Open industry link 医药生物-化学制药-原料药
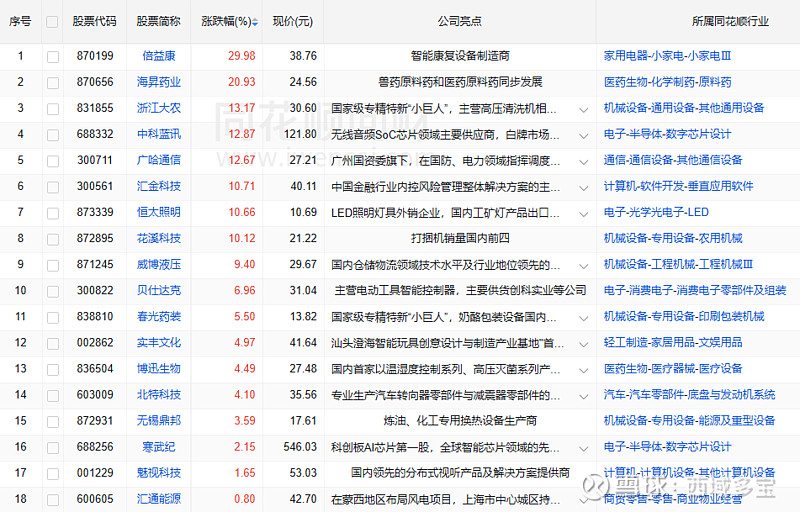800x512 pixels. tap(667, 82)
